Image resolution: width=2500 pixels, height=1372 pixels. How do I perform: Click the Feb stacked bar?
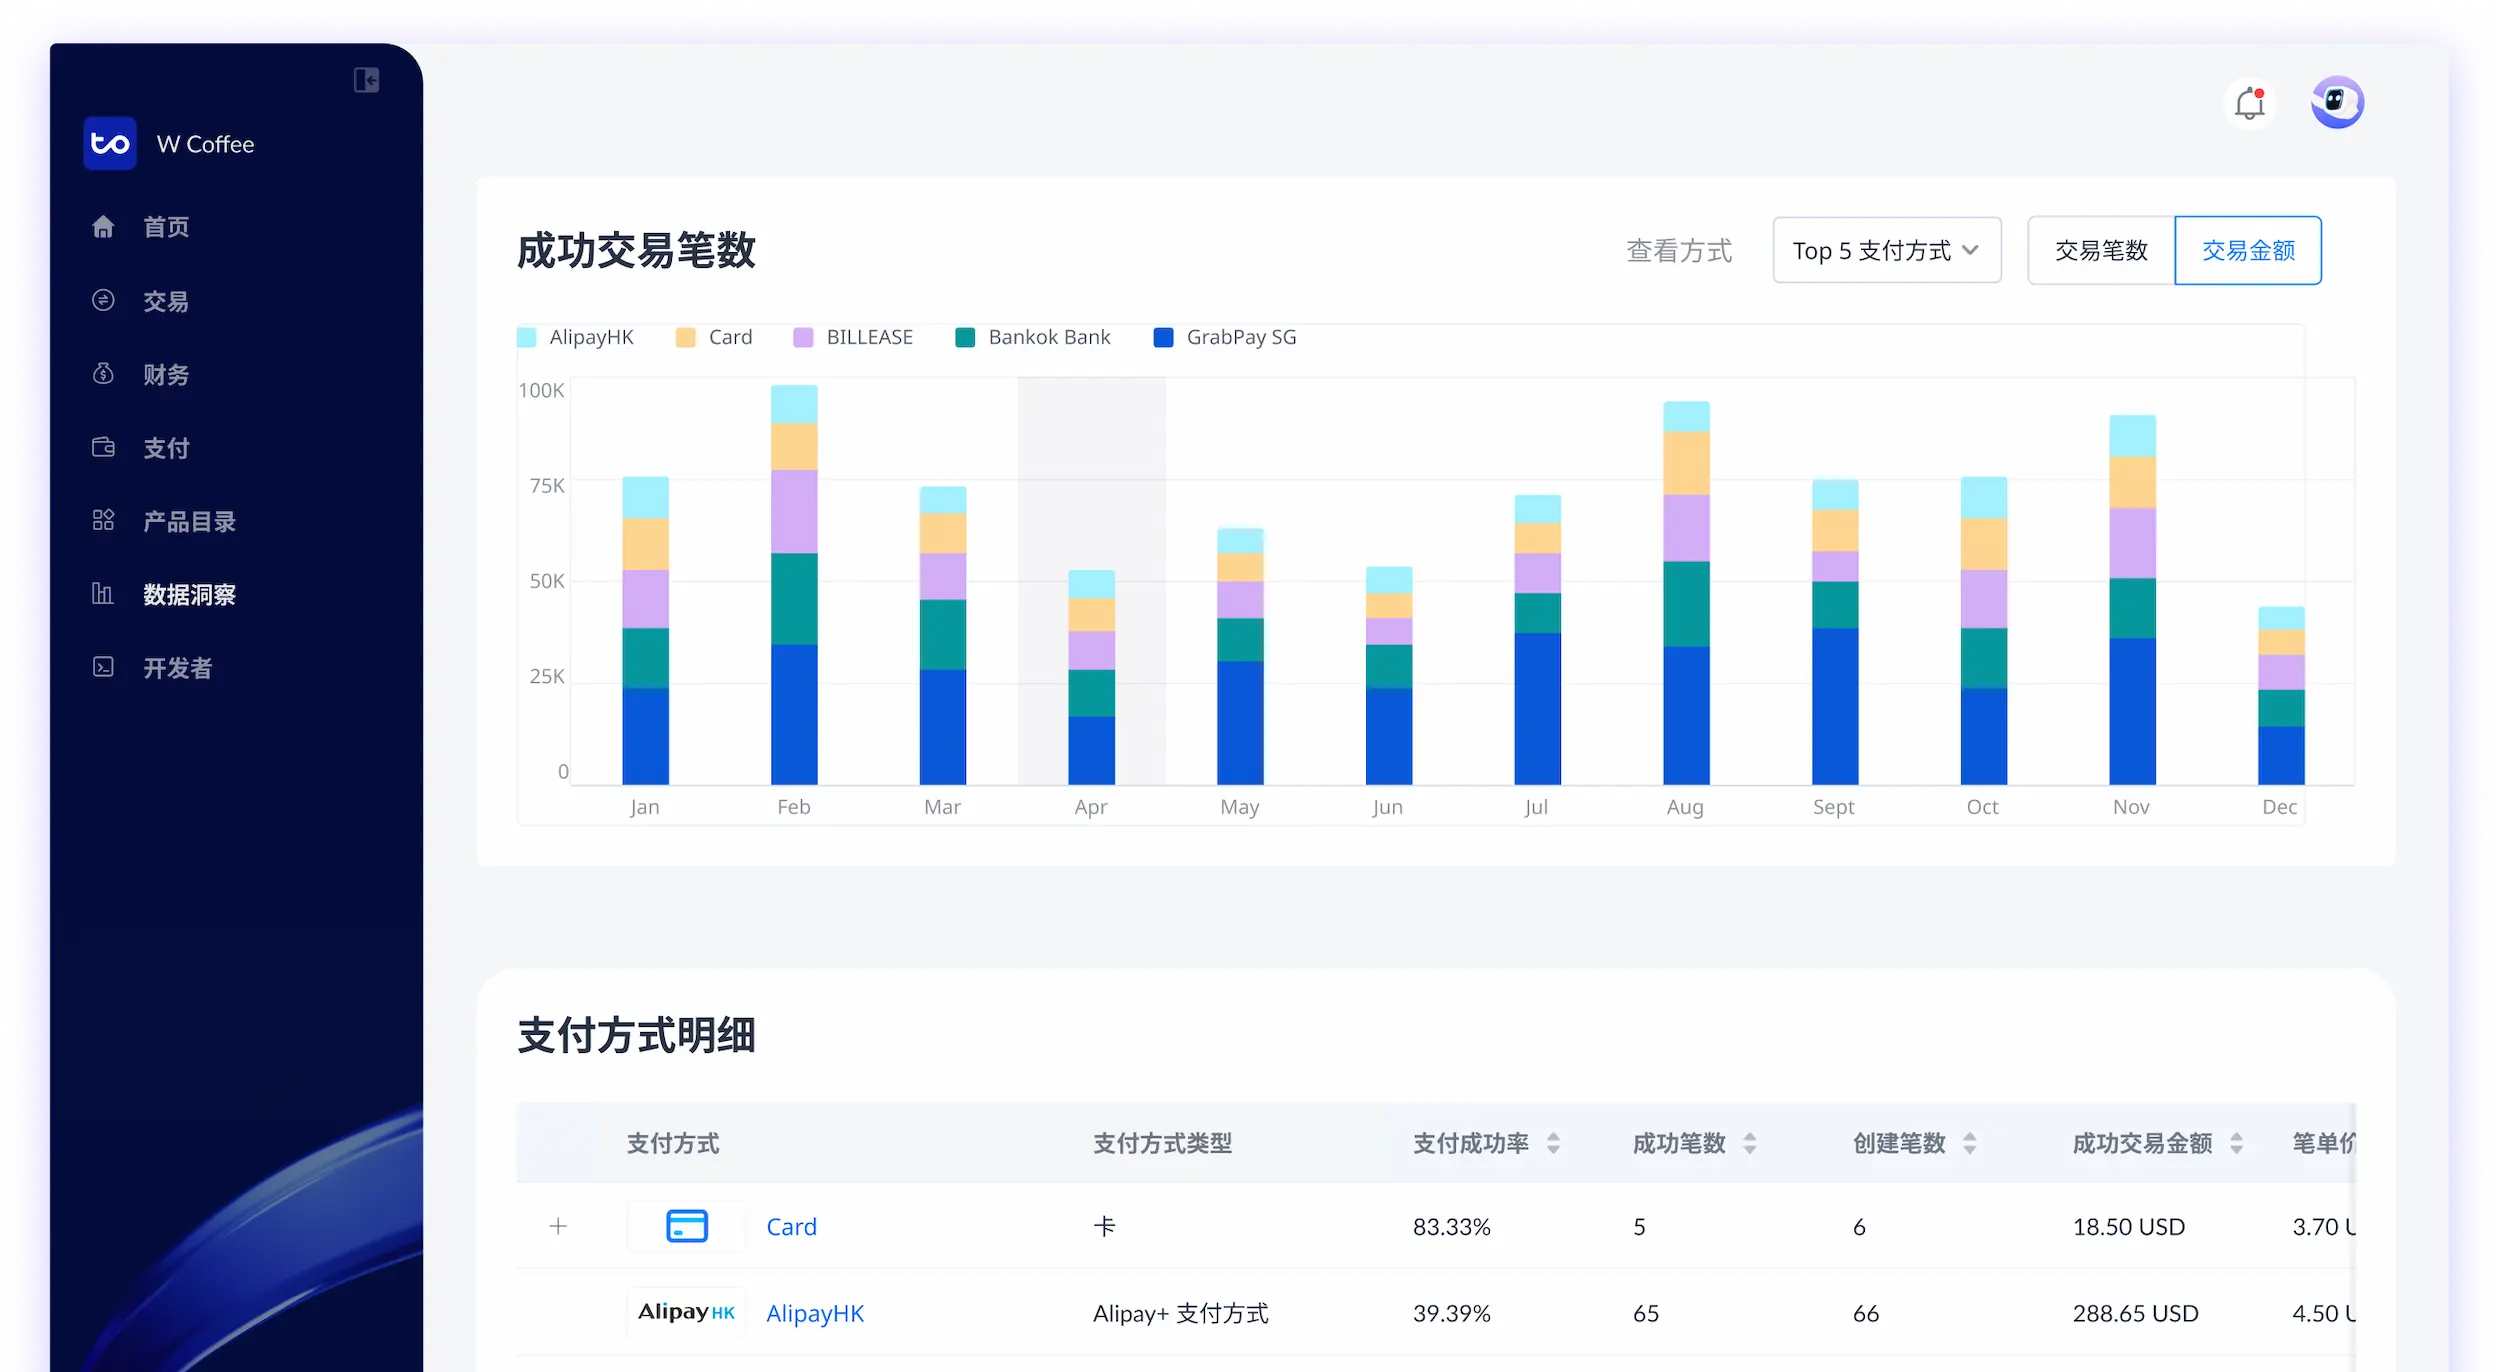794,584
